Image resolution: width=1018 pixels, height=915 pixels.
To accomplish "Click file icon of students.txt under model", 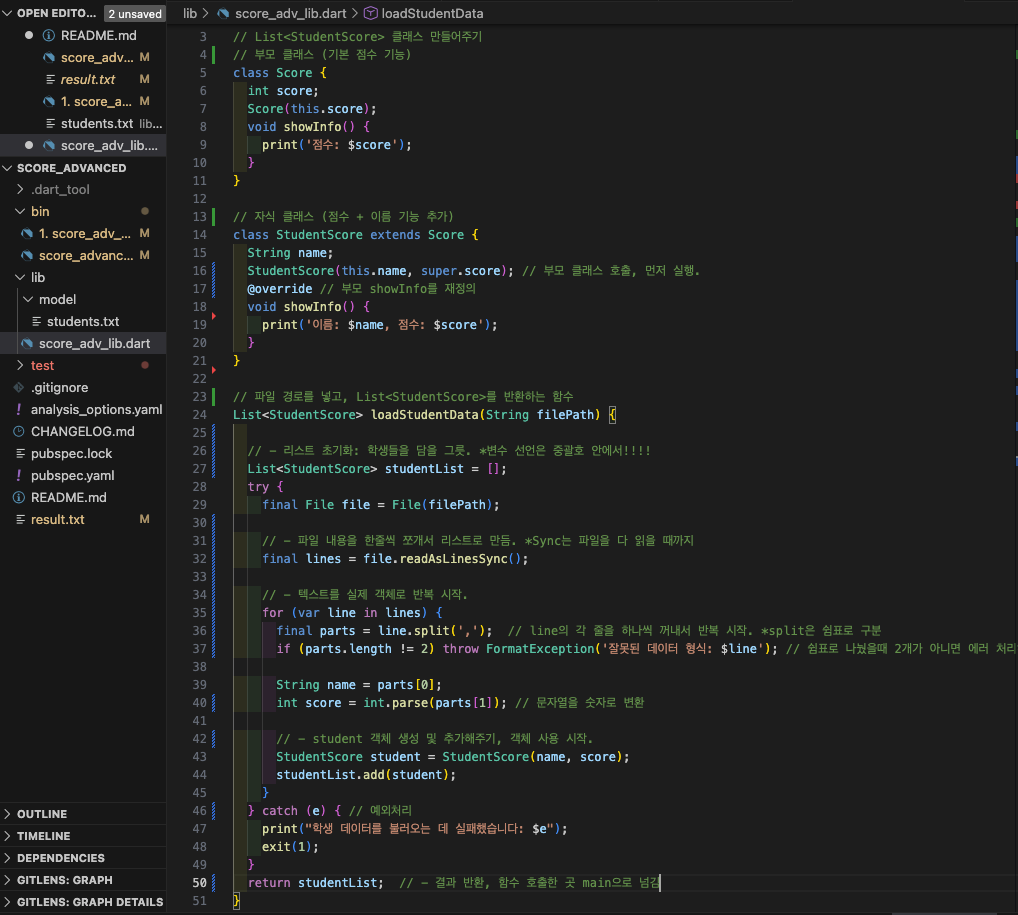I will coord(36,321).
